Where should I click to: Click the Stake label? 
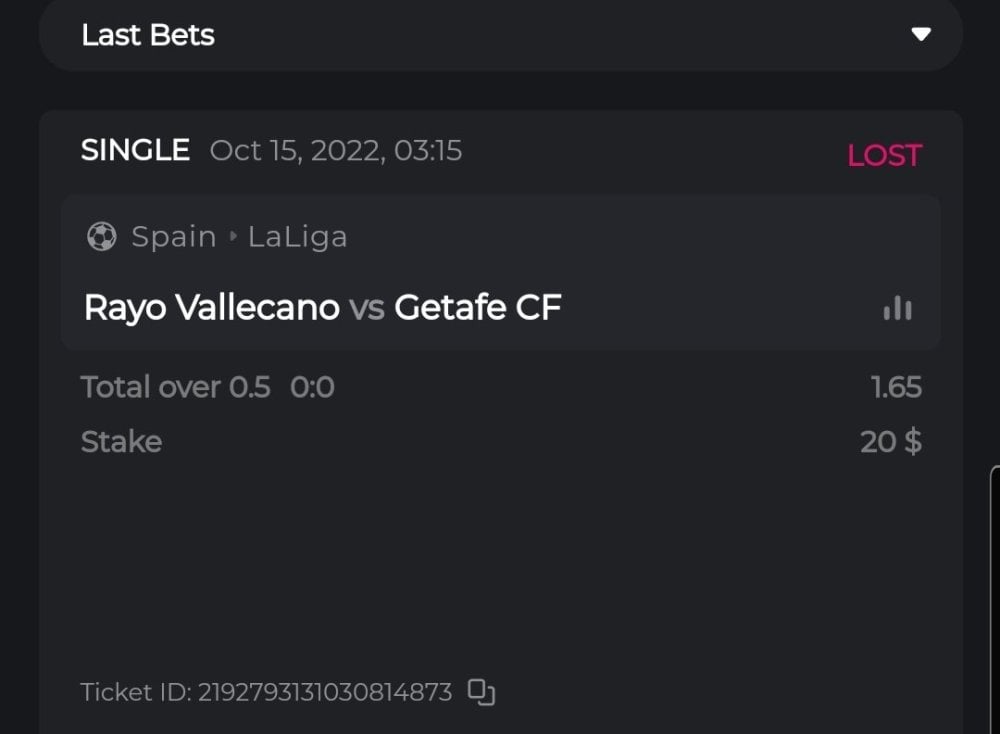point(121,441)
